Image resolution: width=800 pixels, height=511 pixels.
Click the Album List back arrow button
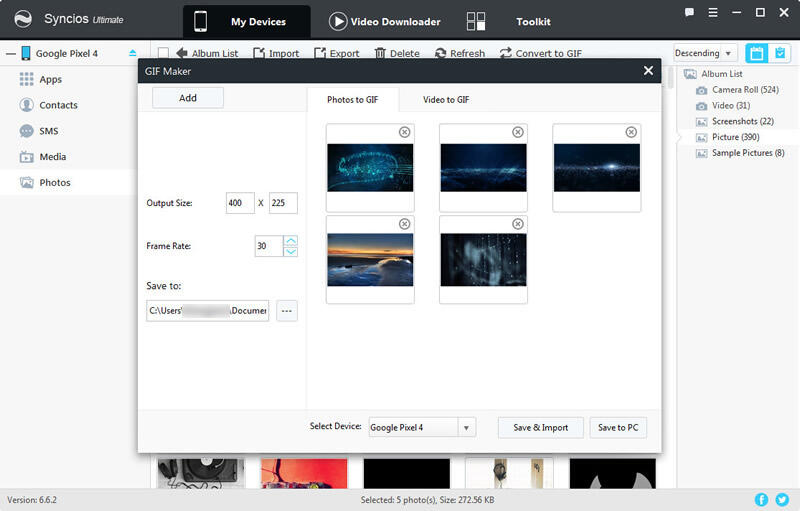pyautogui.click(x=207, y=53)
